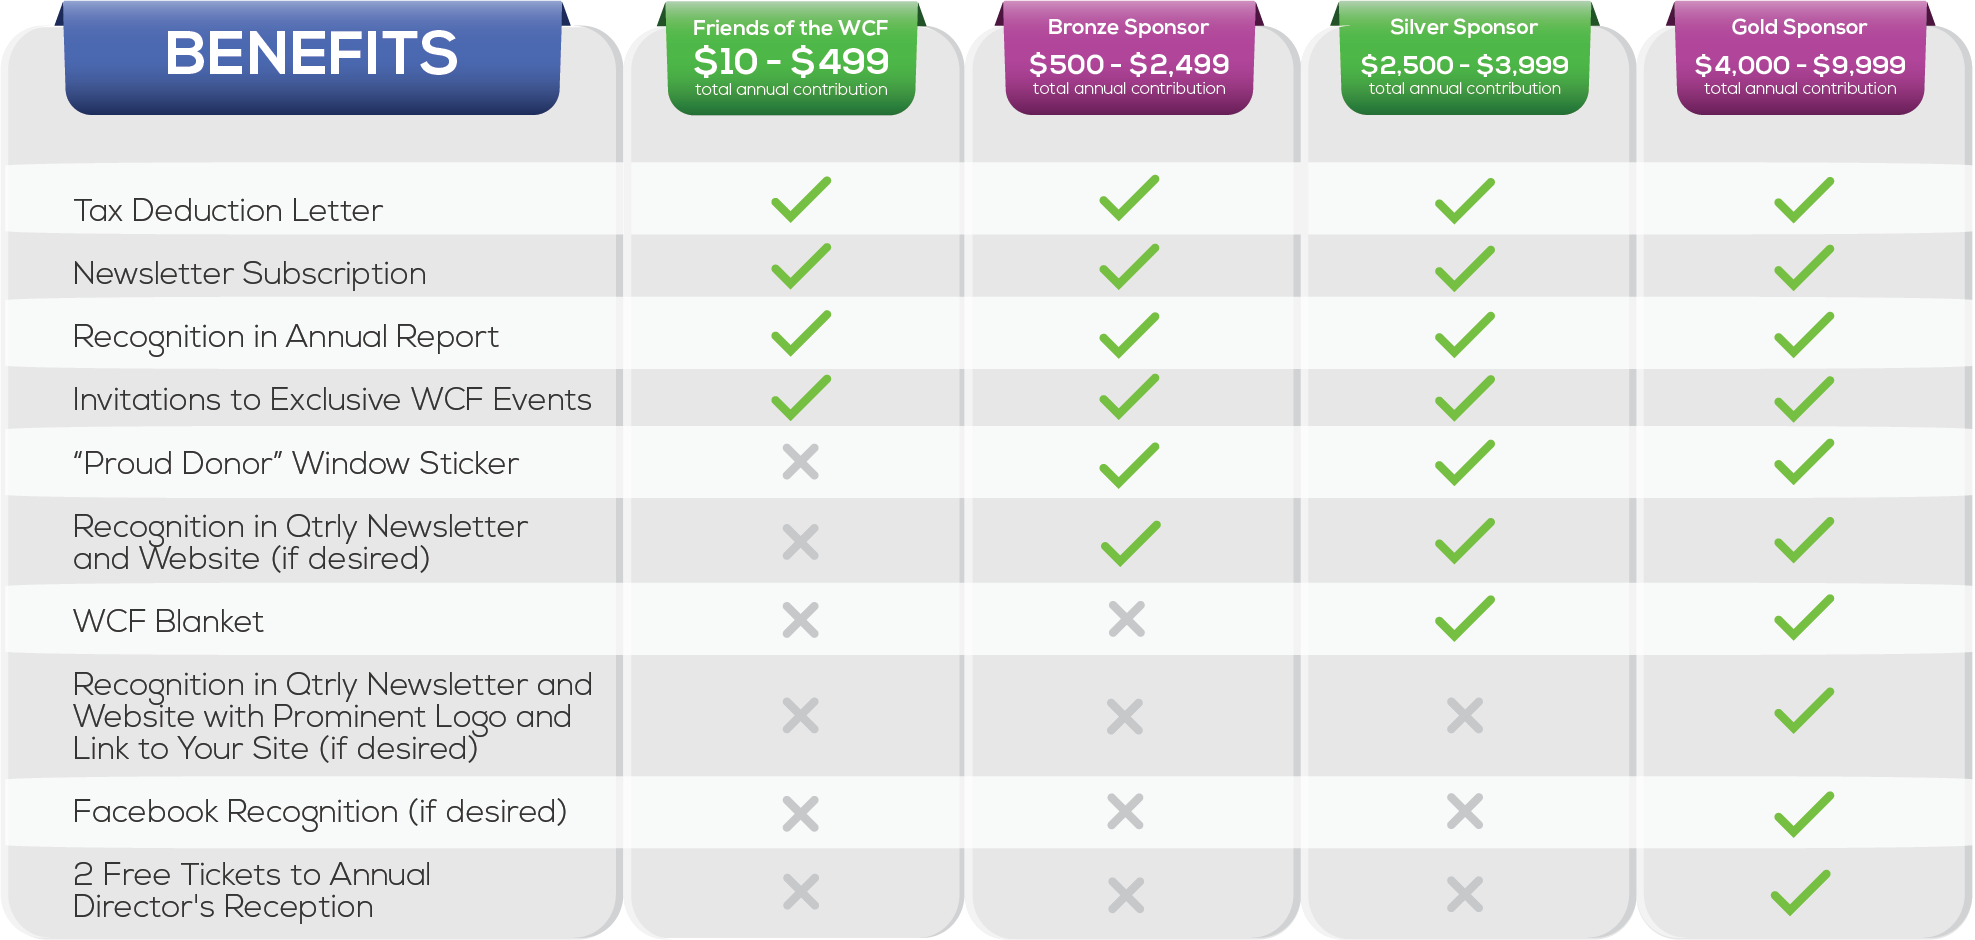Click the Friends of the WCF 2 Free Tickets X mark
Image resolution: width=1975 pixels, height=940 pixels.
pos(801,892)
